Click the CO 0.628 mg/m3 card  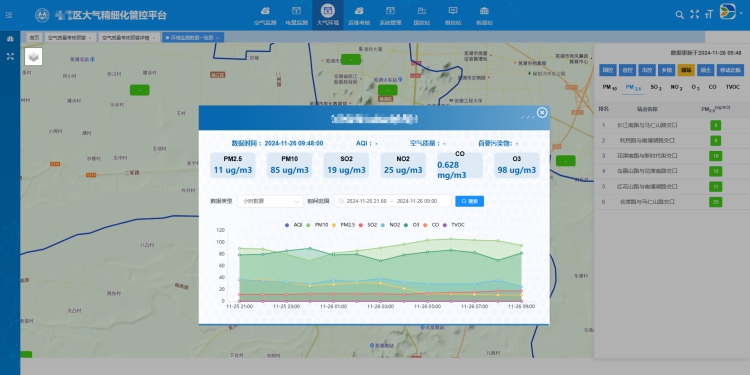point(460,165)
